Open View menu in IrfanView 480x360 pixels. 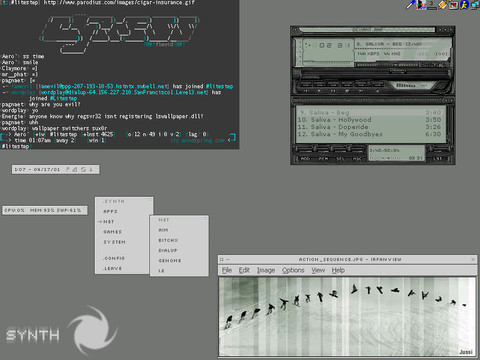[318, 270]
